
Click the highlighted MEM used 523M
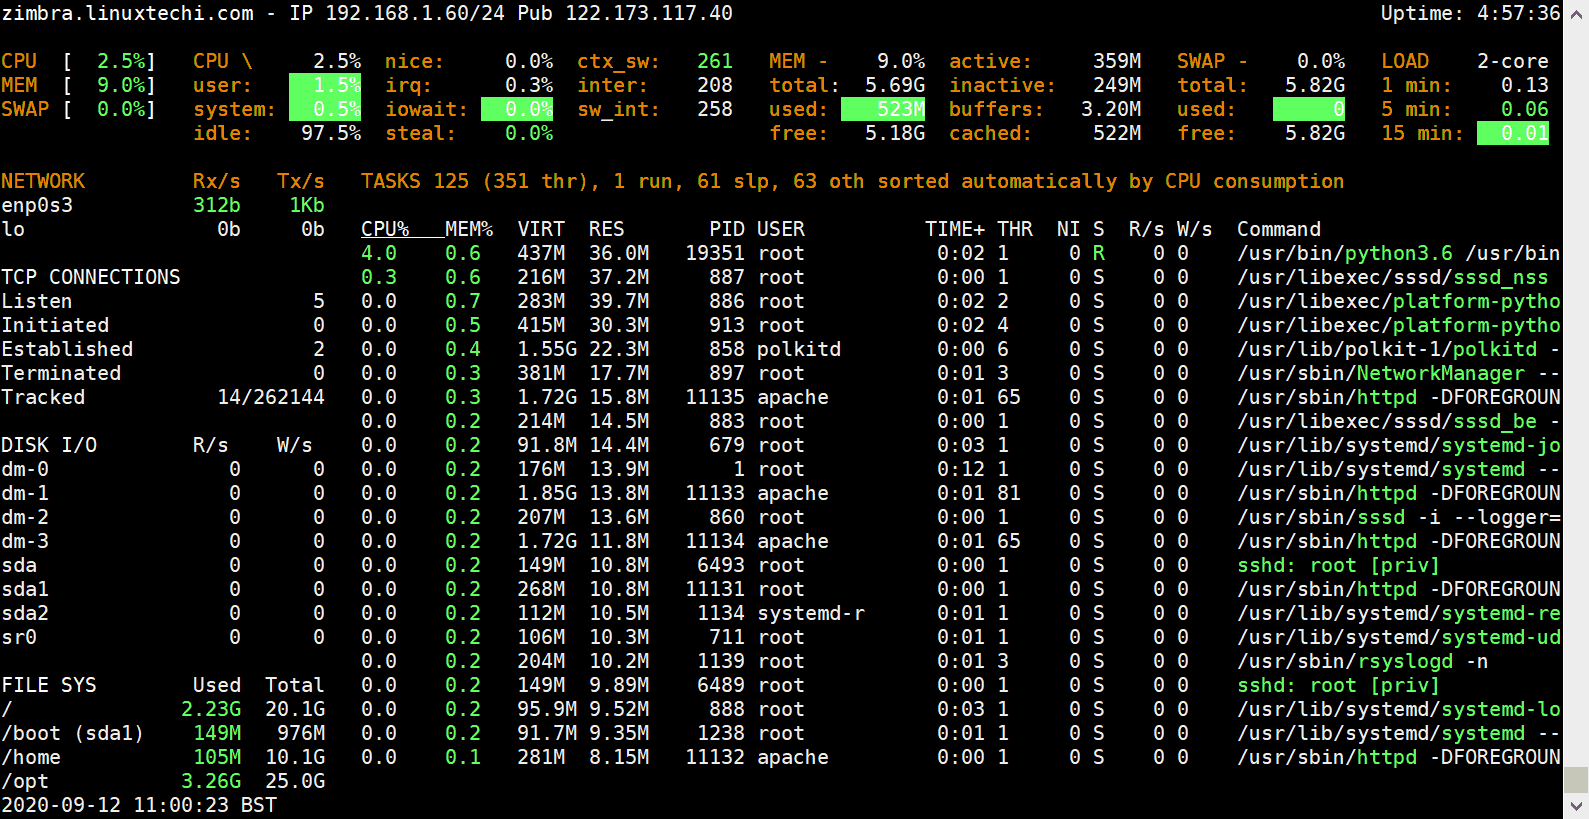883,109
